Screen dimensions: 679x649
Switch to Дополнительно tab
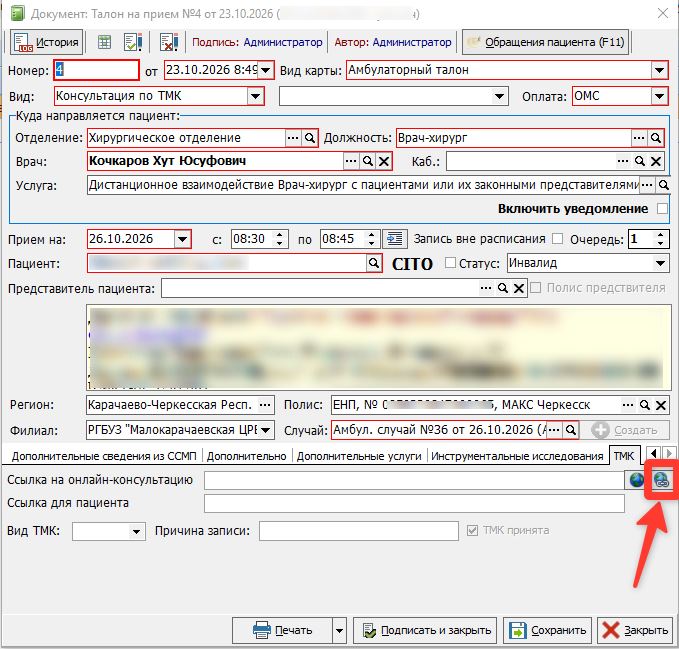[246, 456]
